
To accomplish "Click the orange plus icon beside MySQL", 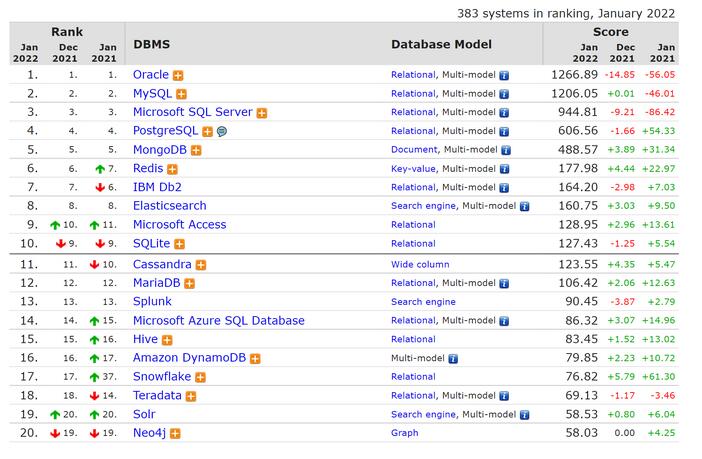I will point(181,94).
